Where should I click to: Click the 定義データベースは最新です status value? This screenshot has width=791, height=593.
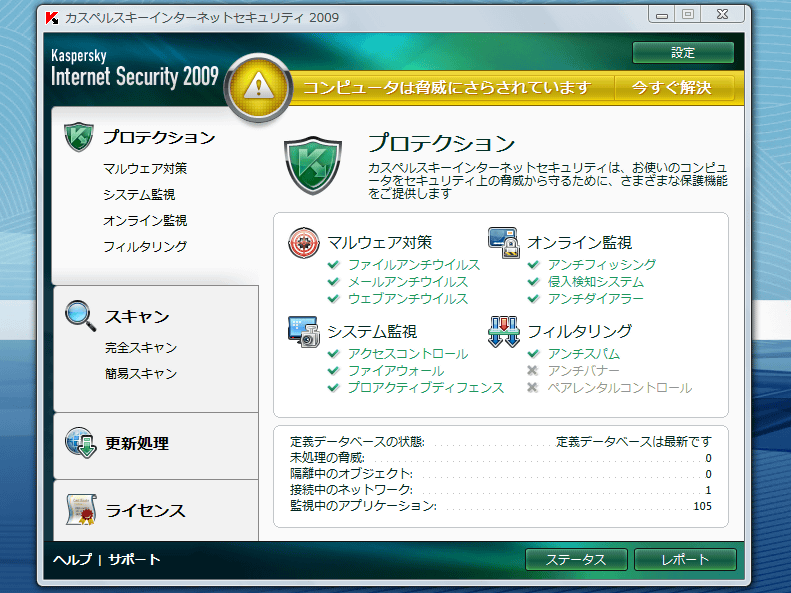coord(634,442)
